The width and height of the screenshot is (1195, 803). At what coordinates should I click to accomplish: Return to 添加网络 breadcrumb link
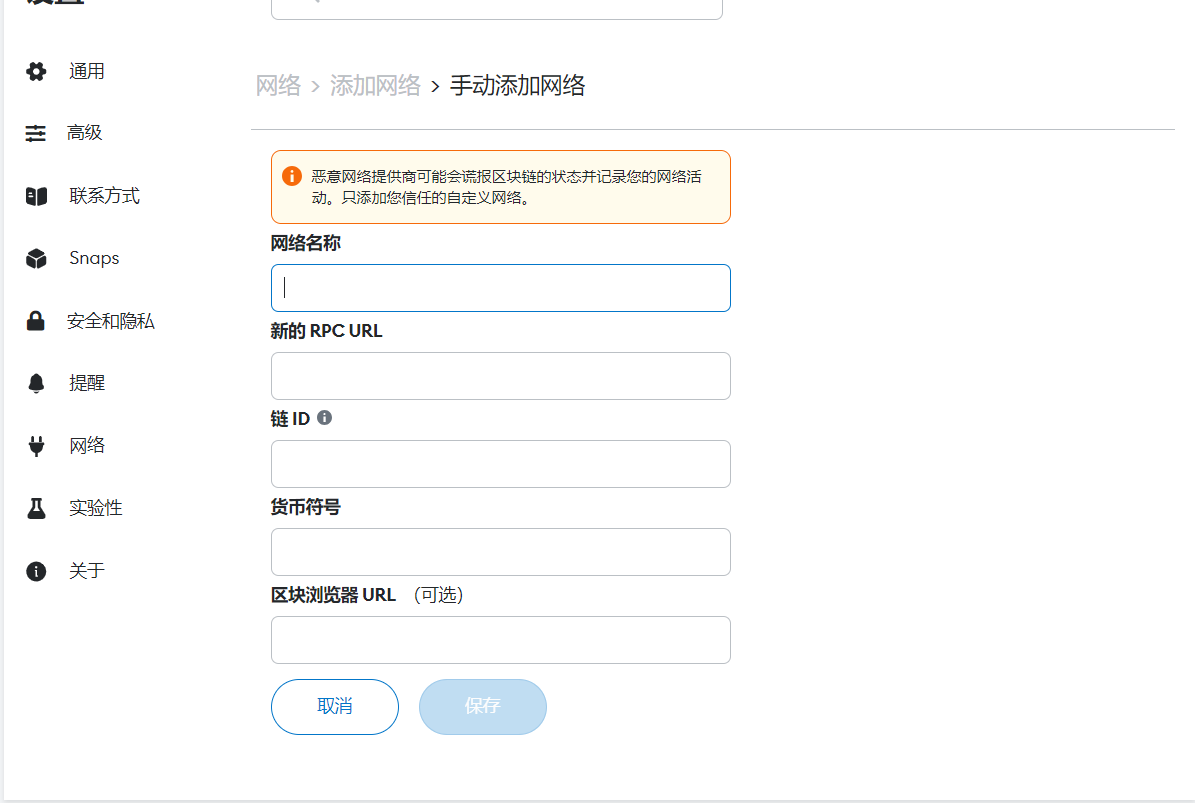(x=375, y=86)
